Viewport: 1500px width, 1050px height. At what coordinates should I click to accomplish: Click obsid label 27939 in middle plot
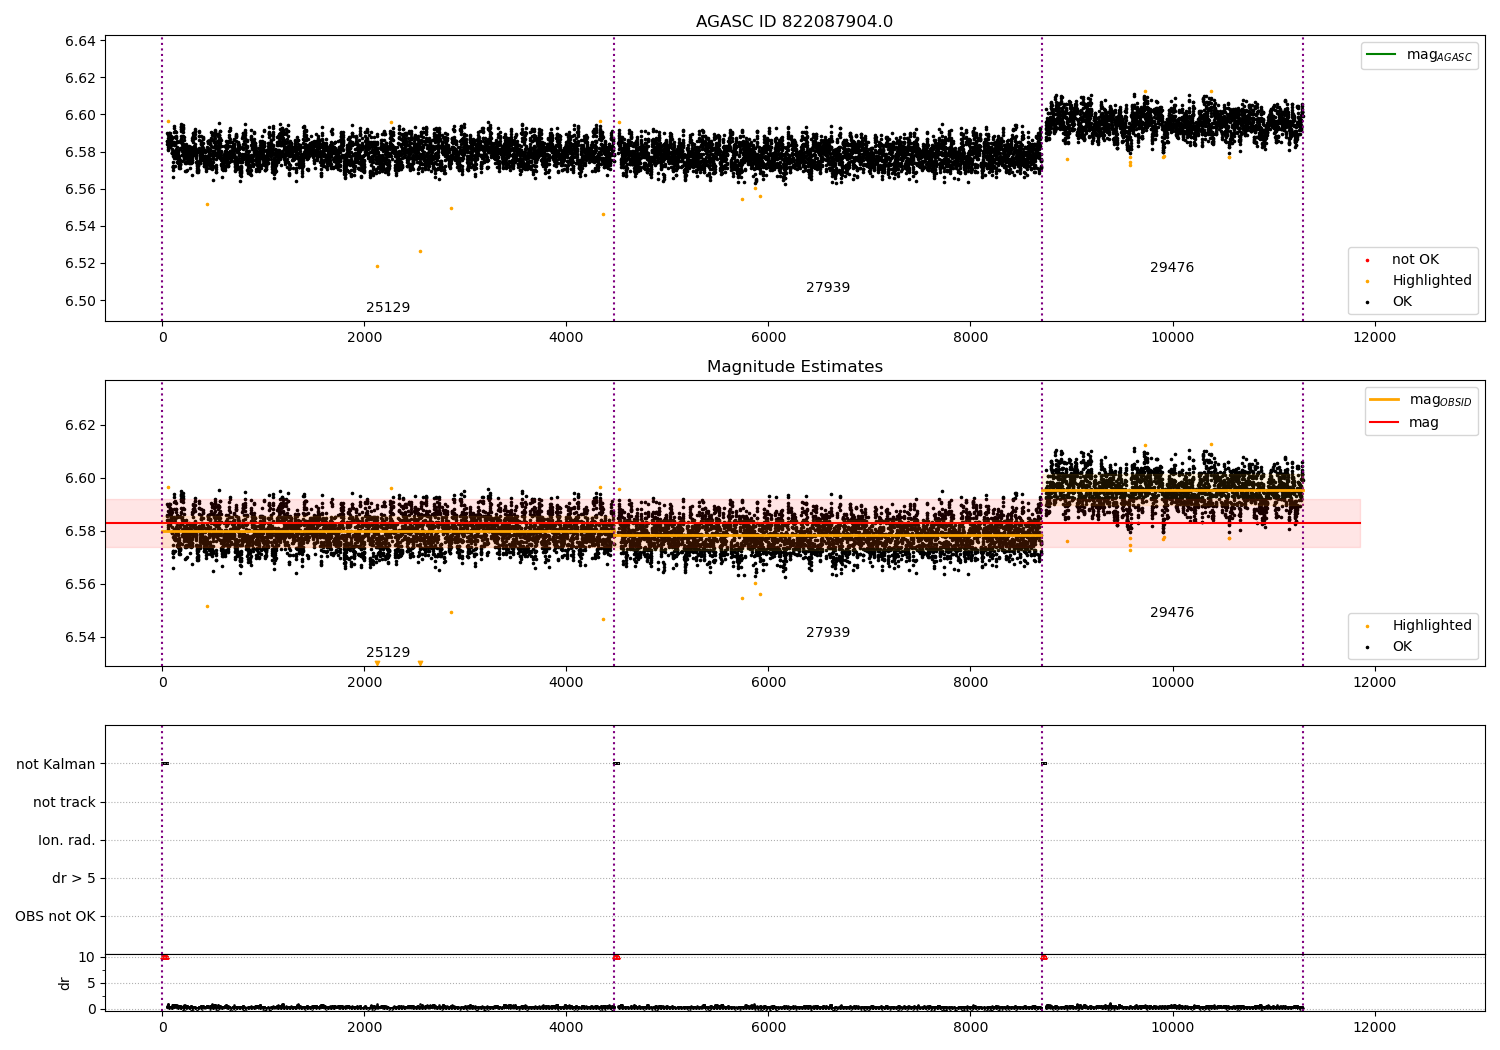pyautogui.click(x=828, y=633)
